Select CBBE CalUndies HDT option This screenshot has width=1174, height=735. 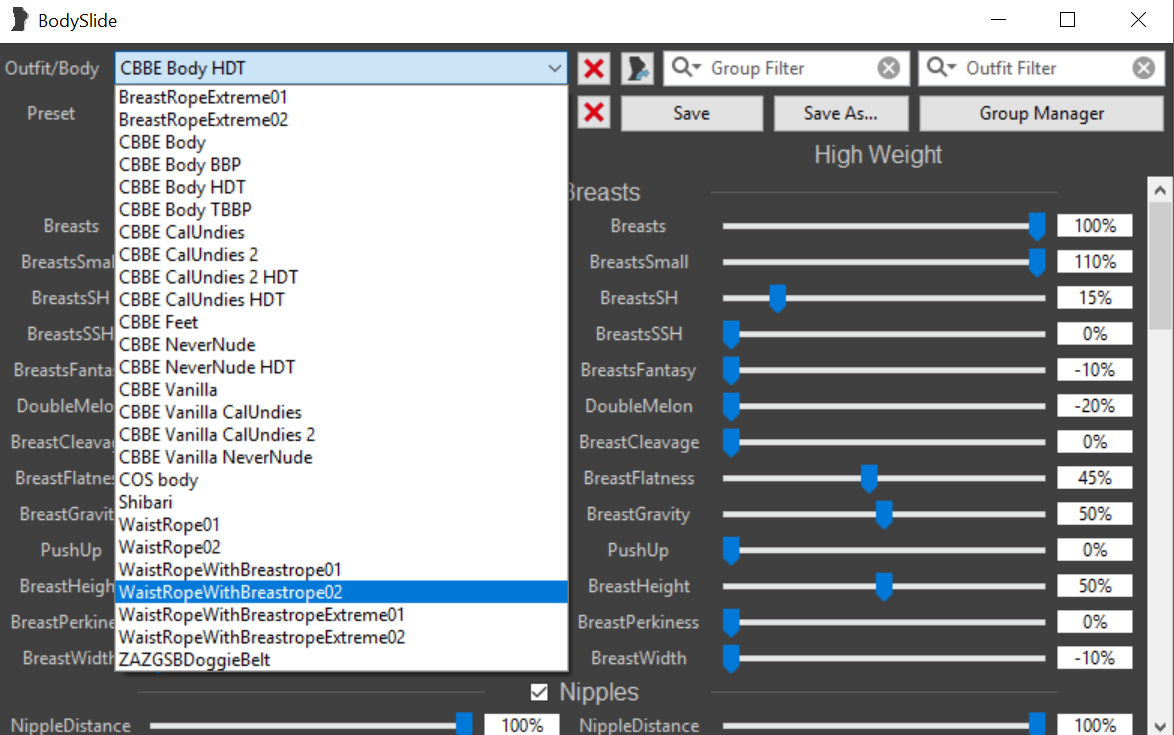341,299
